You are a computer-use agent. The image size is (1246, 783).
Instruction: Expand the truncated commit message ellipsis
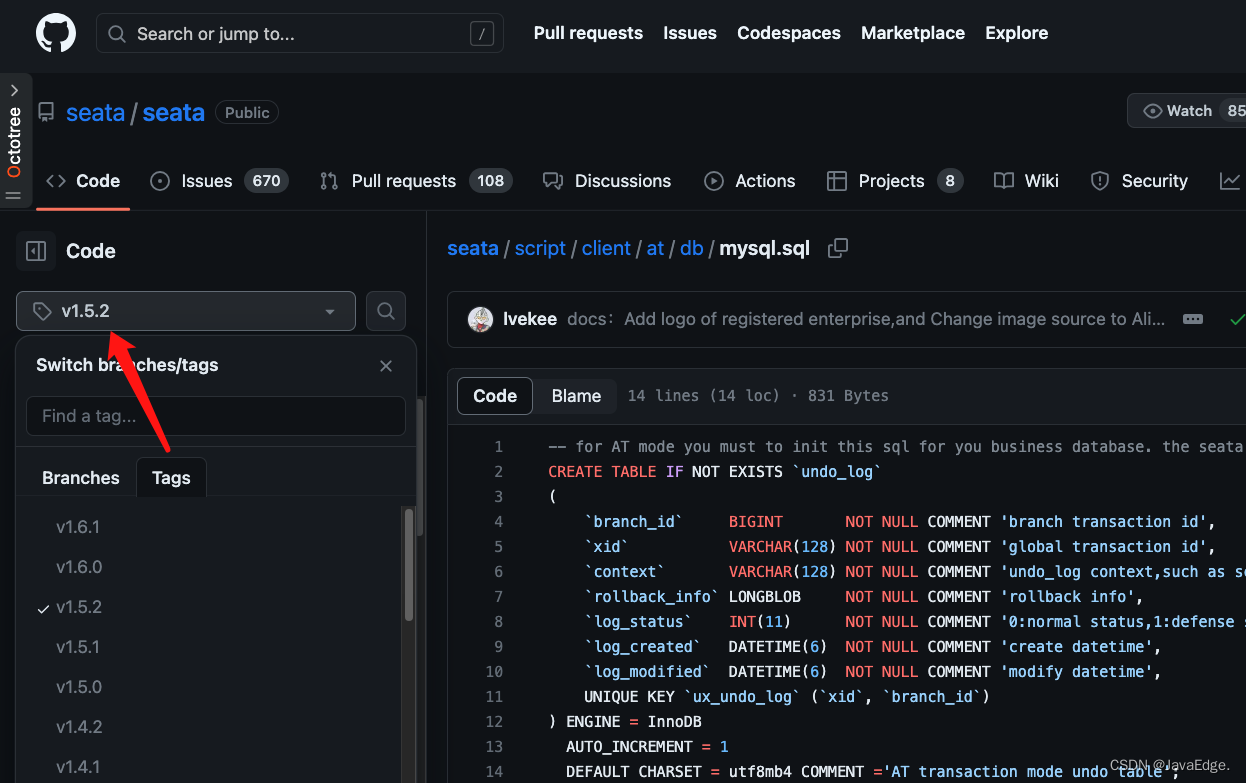1192,319
